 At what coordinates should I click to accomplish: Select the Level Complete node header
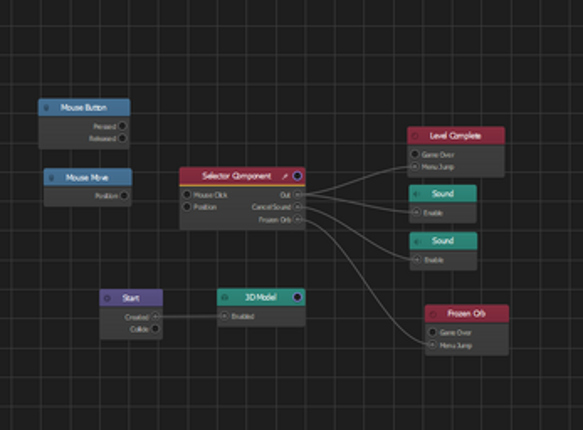pyautogui.click(x=456, y=136)
